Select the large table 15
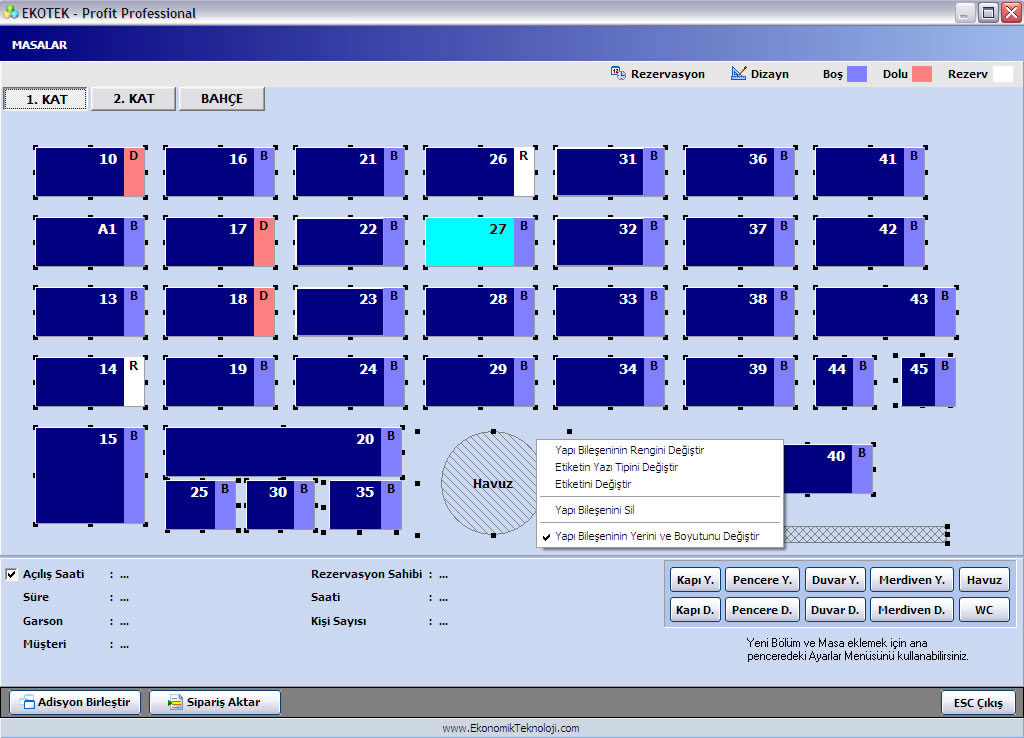Screen dimensions: 1024x738 pyautogui.click(x=90, y=475)
